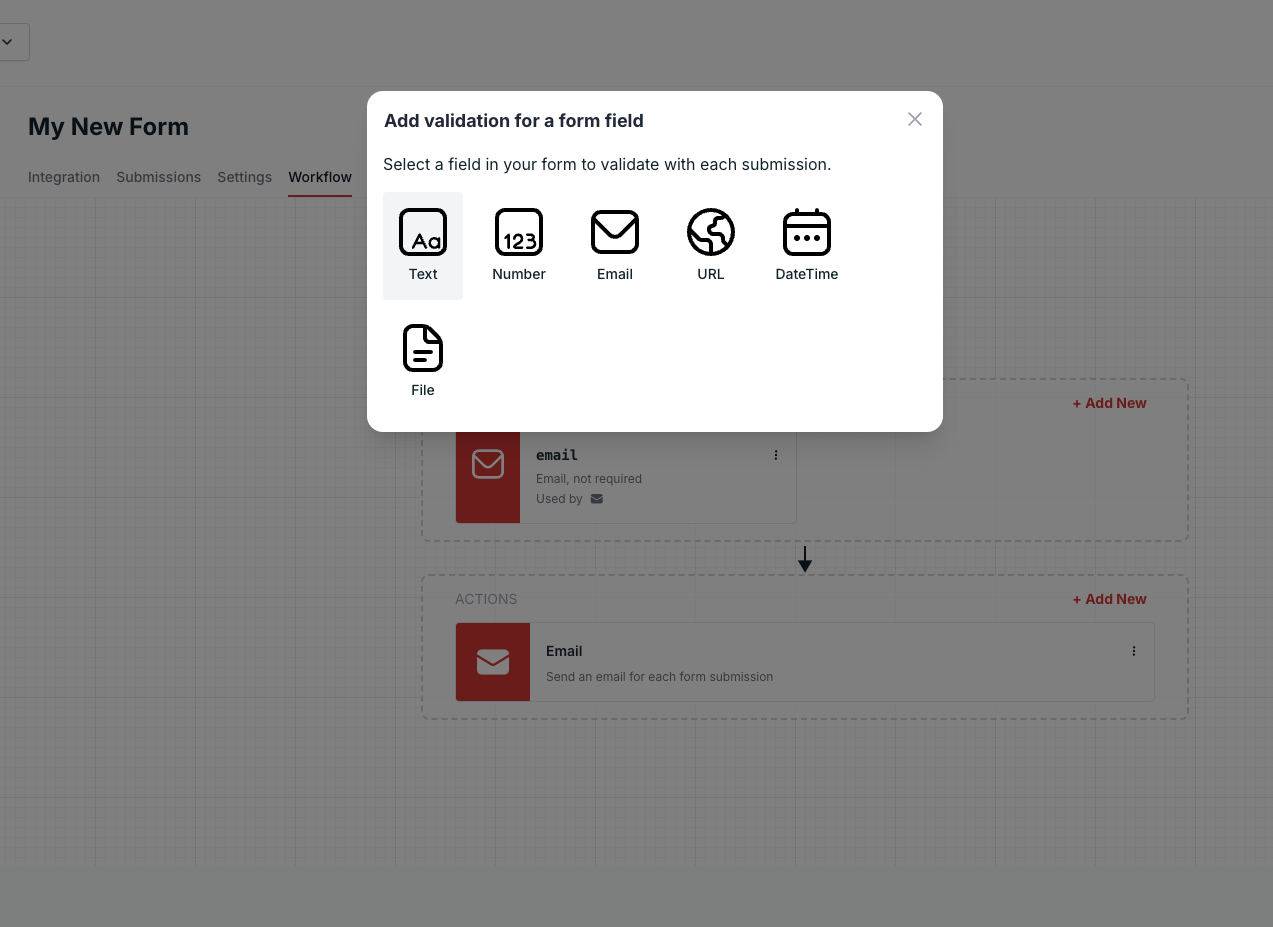Click '+ Add New' in the Actions section
Screen dimensions: 1273x927
1109,599
